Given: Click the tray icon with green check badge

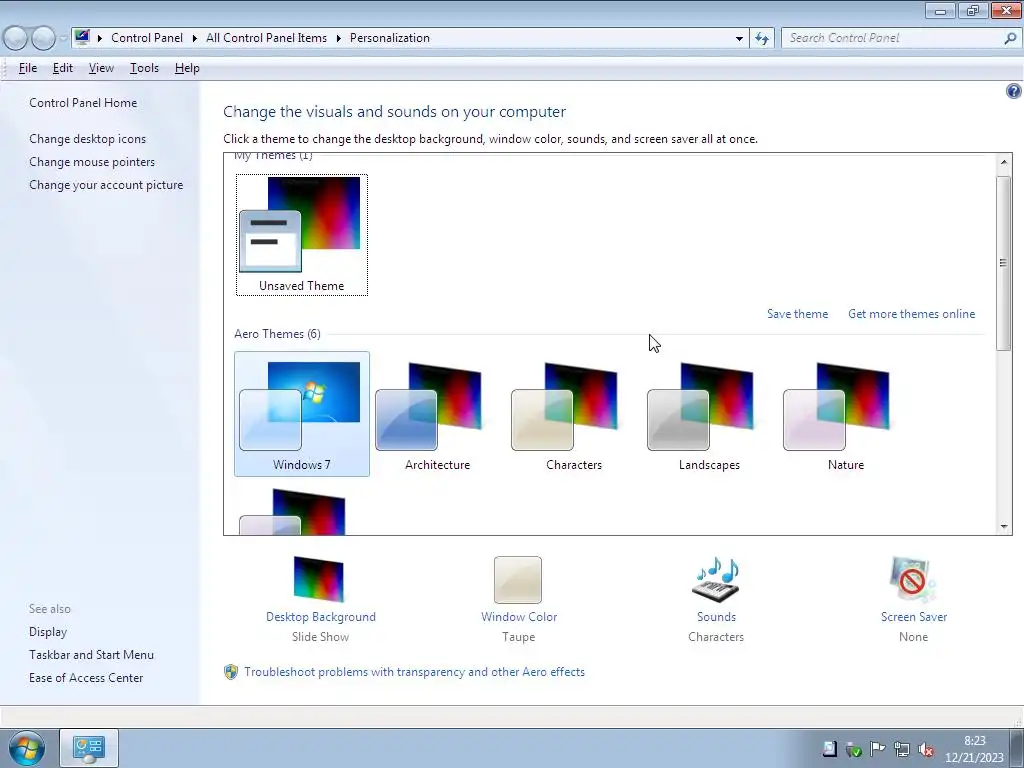Looking at the screenshot, I should 854,749.
